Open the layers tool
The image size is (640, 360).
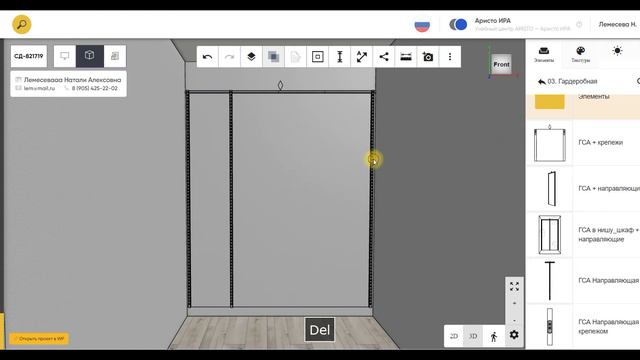click(251, 57)
